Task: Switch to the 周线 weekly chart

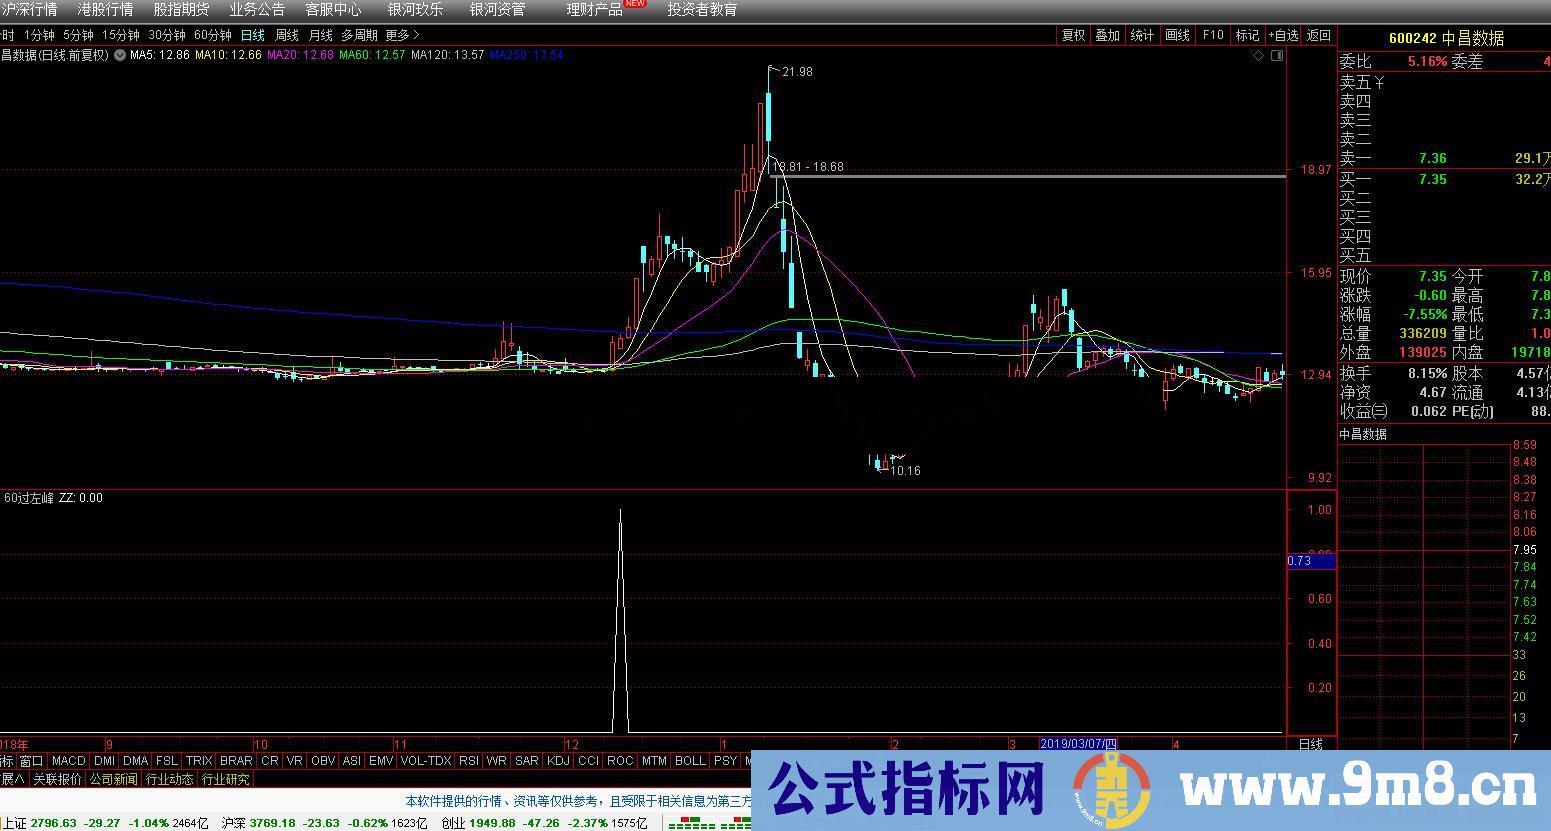Action: 287,35
